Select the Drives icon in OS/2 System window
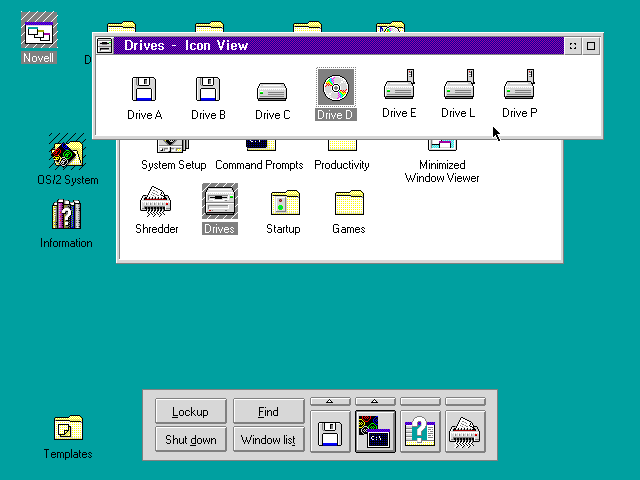 [x=220, y=201]
